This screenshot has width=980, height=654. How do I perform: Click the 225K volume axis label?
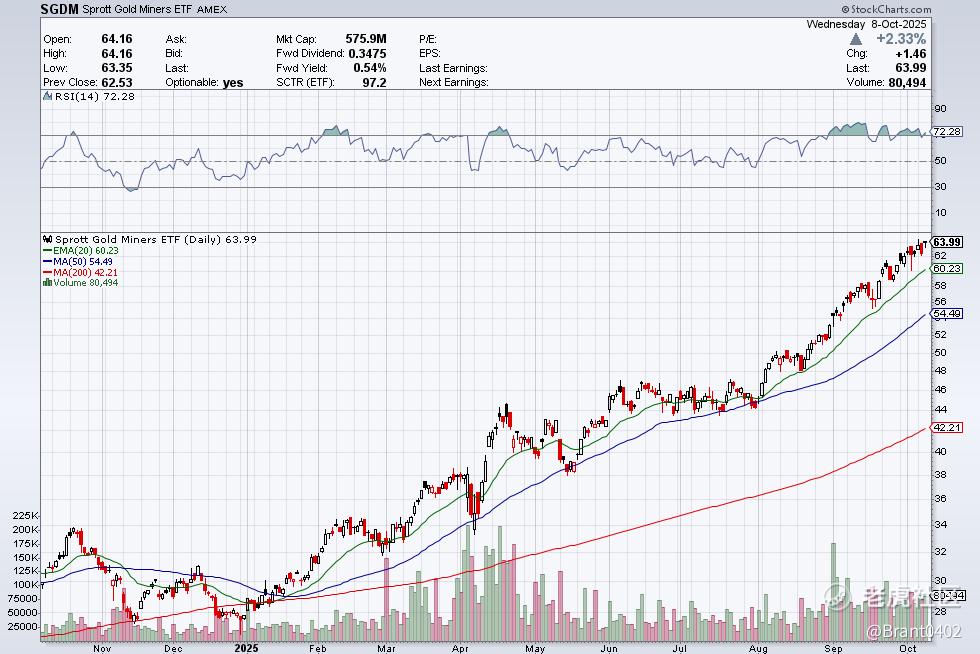[x=26, y=516]
